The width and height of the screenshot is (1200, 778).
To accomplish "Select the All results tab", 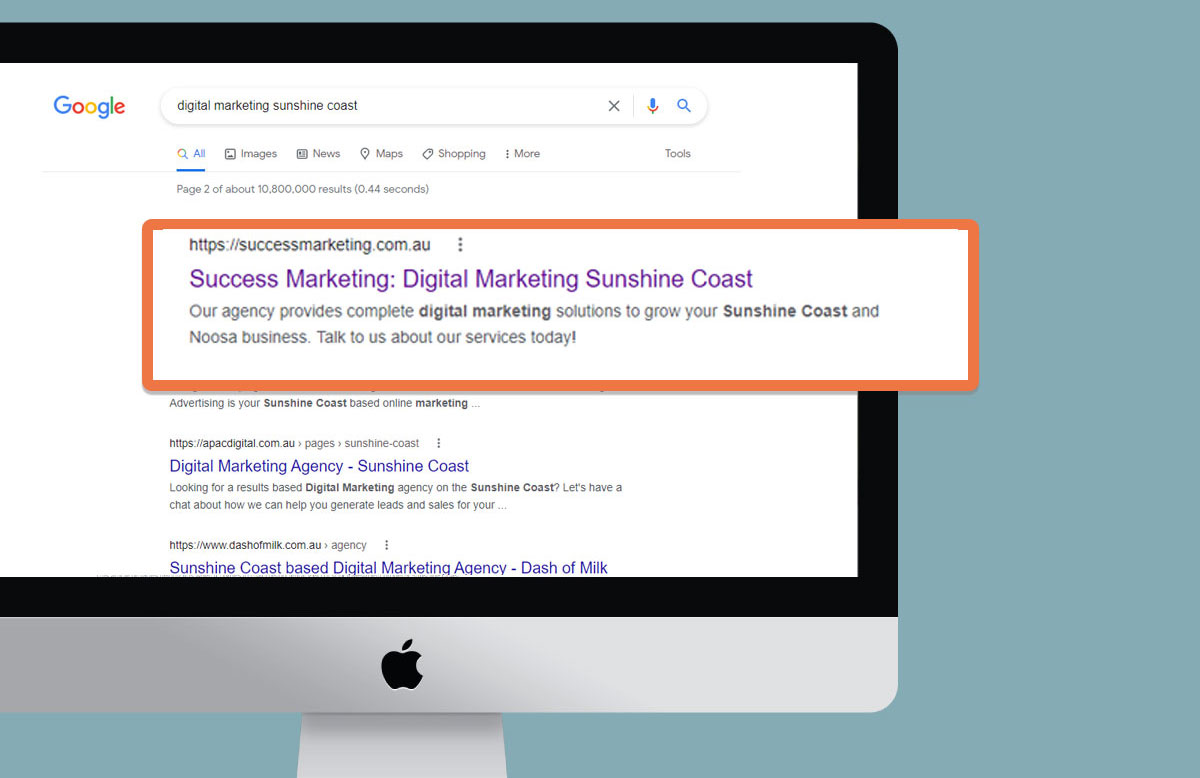I will click(191, 154).
